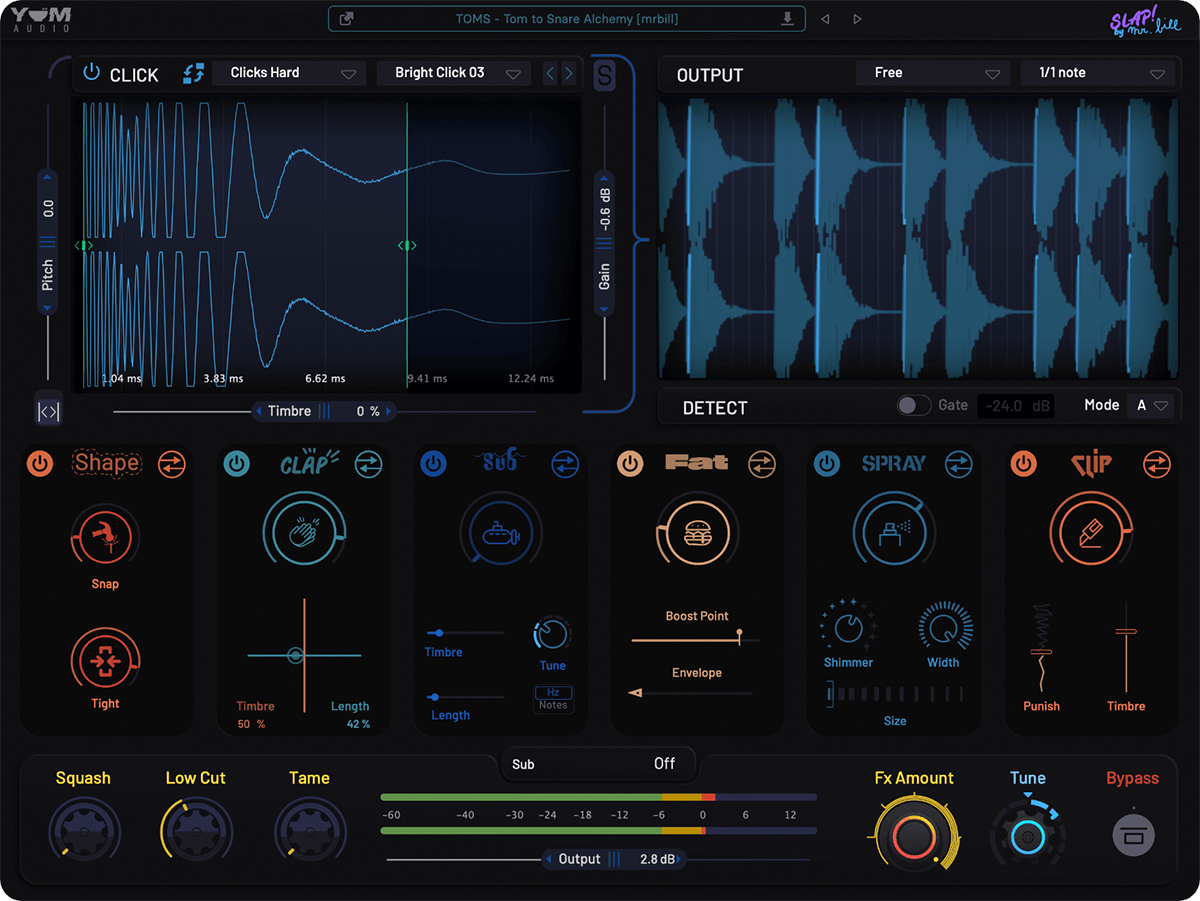Click the preset download icon

click(x=788, y=19)
